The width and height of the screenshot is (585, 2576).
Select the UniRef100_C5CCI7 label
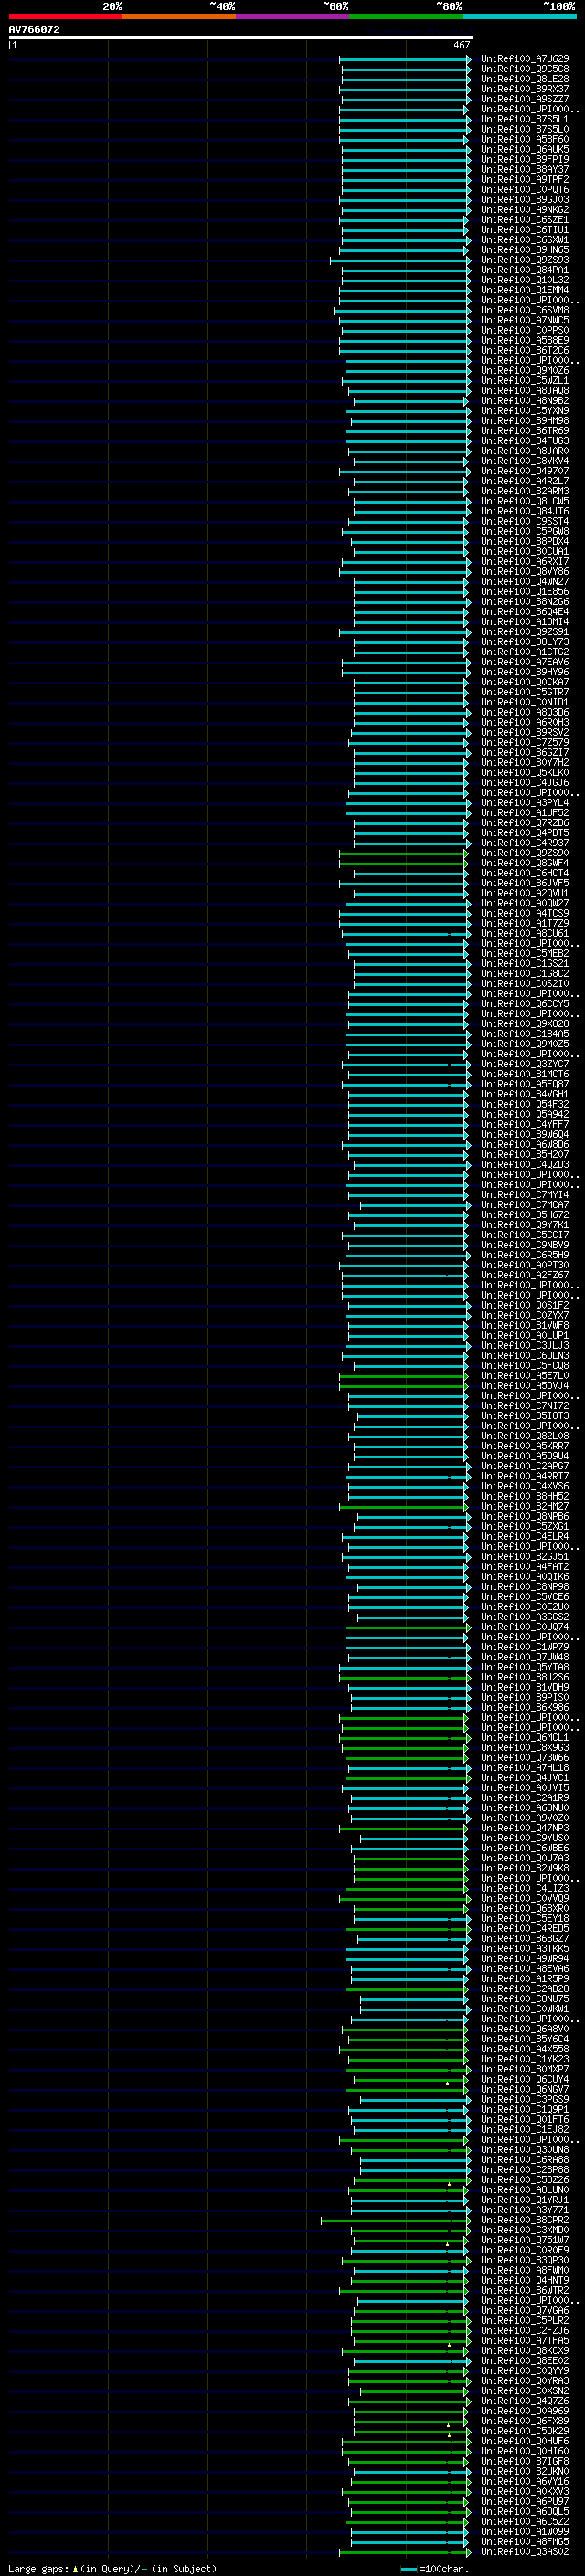tap(525, 1234)
